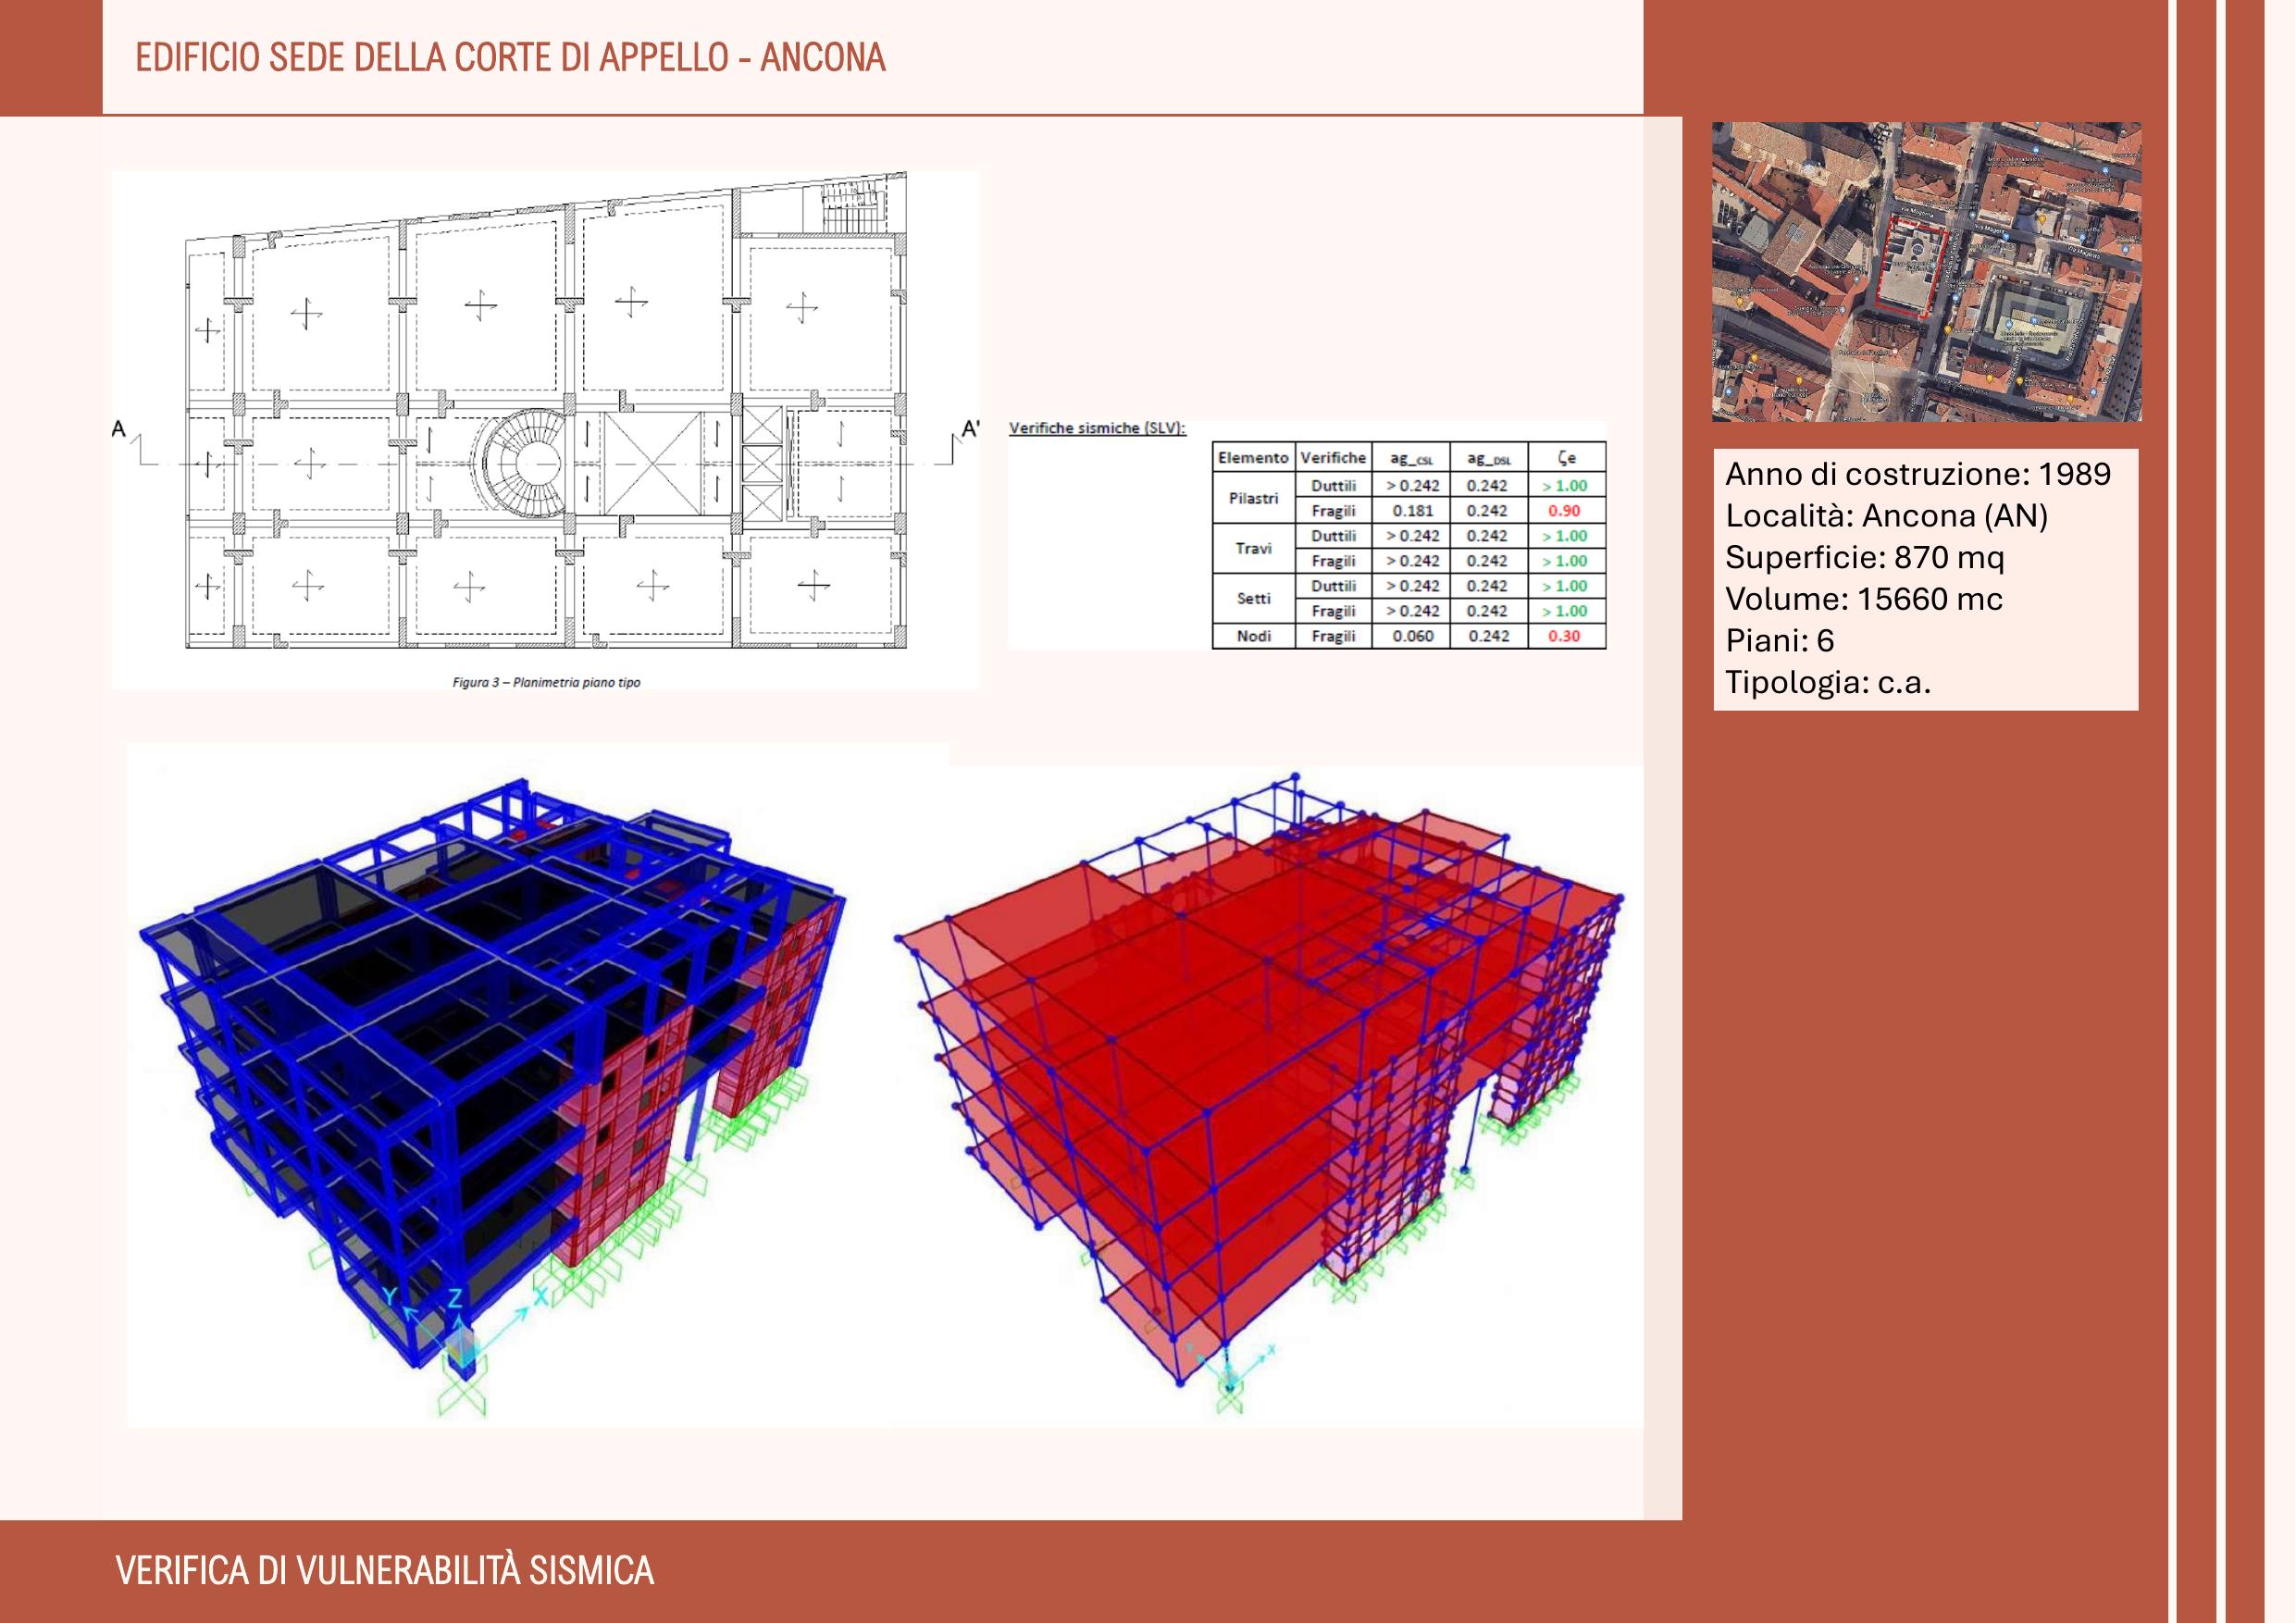
Task: Click the "ag_DSL" column header
Action: click(1488, 458)
